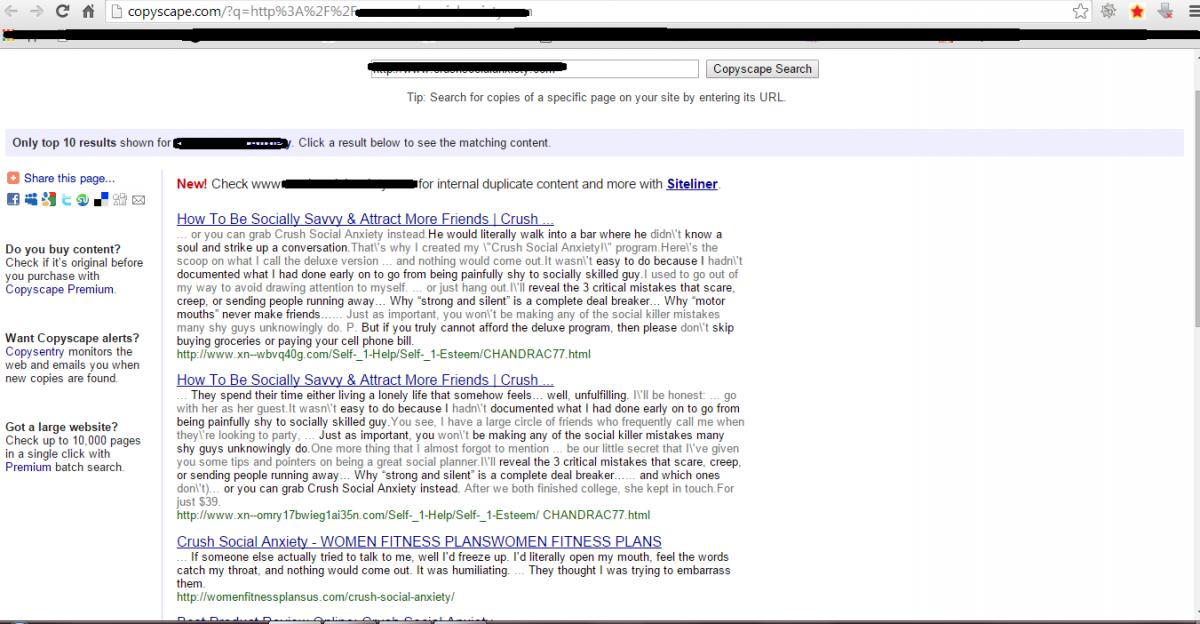The image size is (1200, 624).
Task: Open the red star extension icon
Action: click(x=1138, y=12)
